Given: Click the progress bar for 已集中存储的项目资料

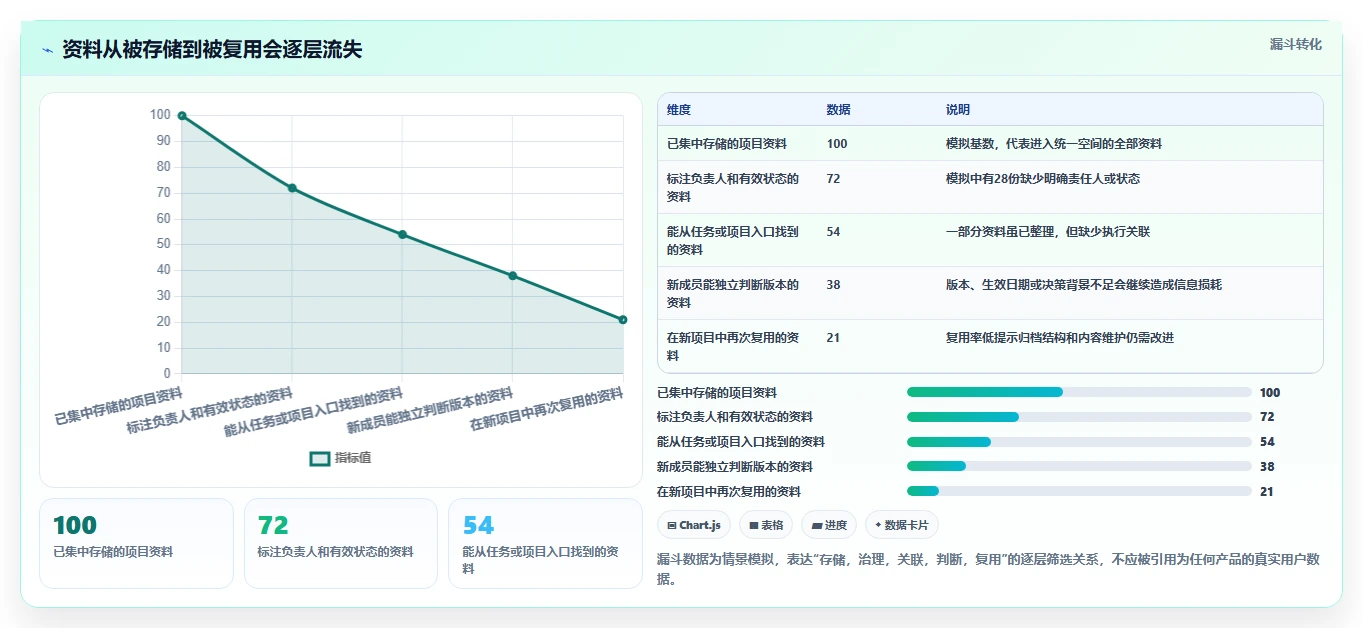Looking at the screenshot, I should tap(1079, 392).
